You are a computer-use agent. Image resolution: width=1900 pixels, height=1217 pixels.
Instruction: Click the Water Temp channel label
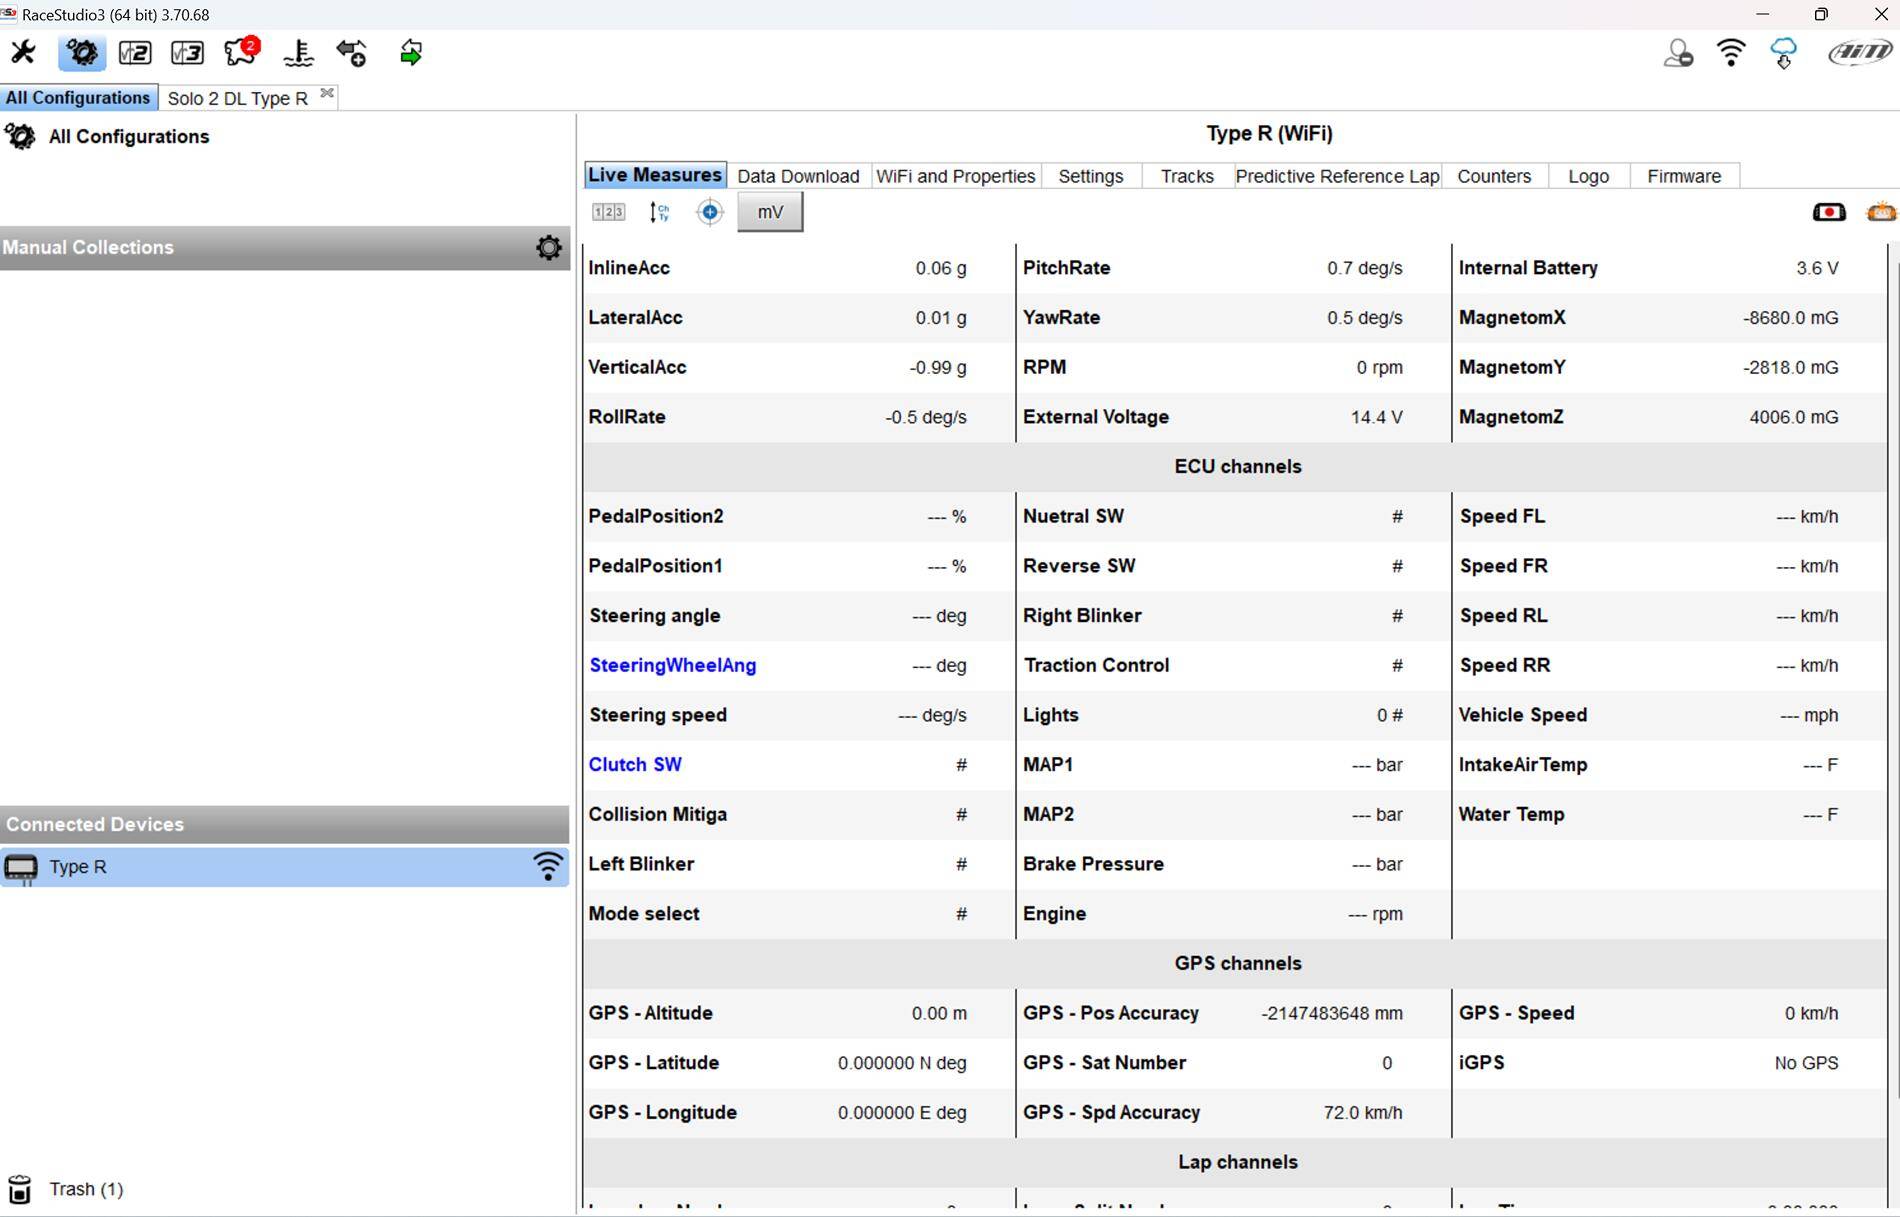click(x=1511, y=814)
